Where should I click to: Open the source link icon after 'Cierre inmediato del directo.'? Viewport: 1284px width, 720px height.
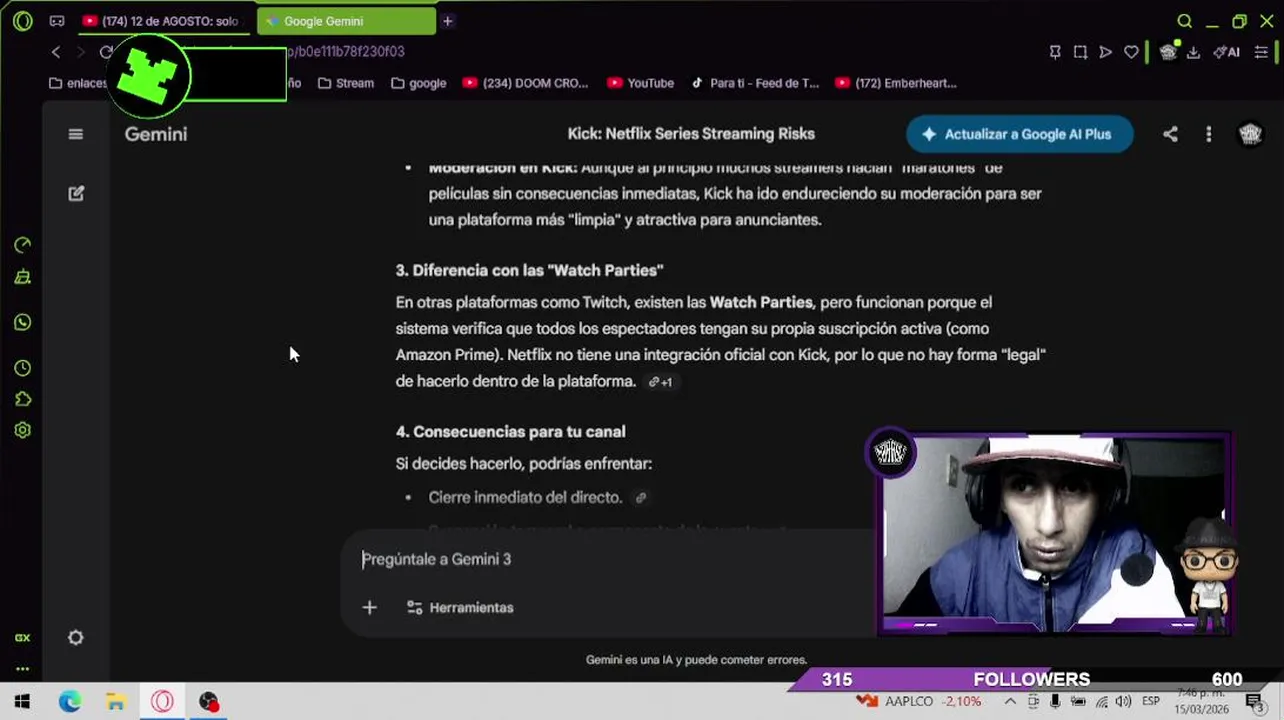(x=641, y=498)
